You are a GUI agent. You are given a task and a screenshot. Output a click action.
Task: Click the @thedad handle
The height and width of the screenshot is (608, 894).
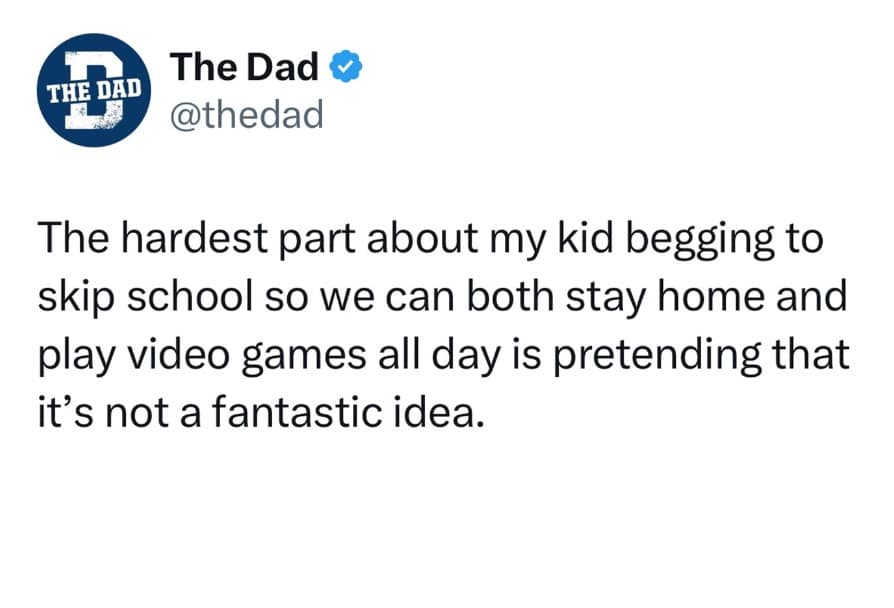[248, 115]
